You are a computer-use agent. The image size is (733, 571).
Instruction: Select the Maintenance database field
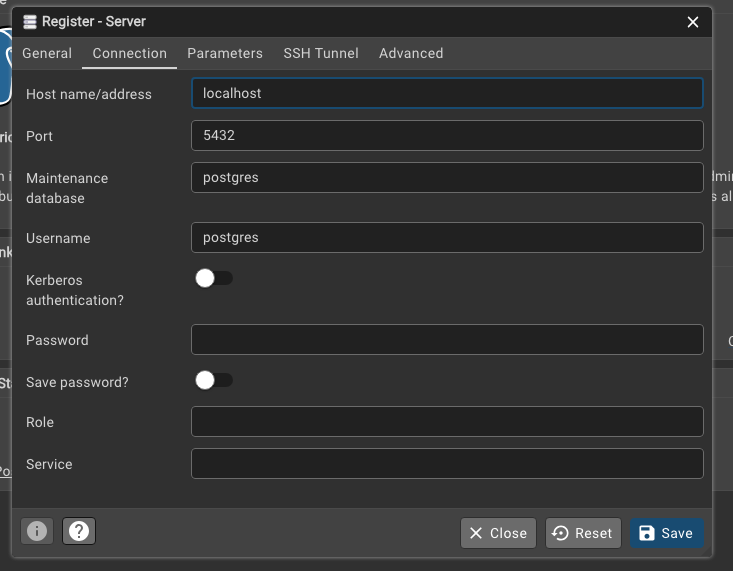pyautogui.click(x=446, y=177)
